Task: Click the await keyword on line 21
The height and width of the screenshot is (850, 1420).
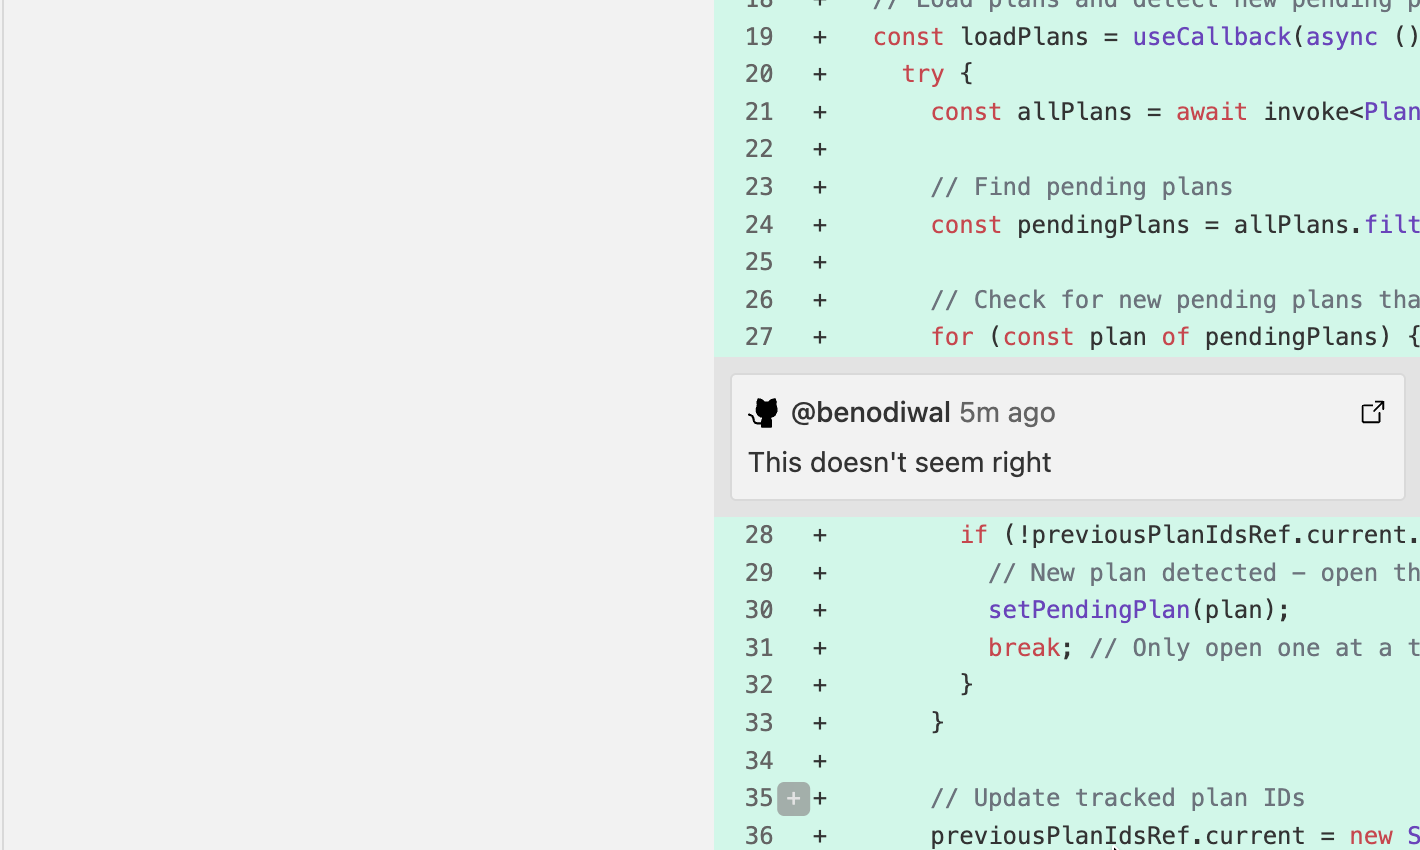Action: tap(1211, 111)
